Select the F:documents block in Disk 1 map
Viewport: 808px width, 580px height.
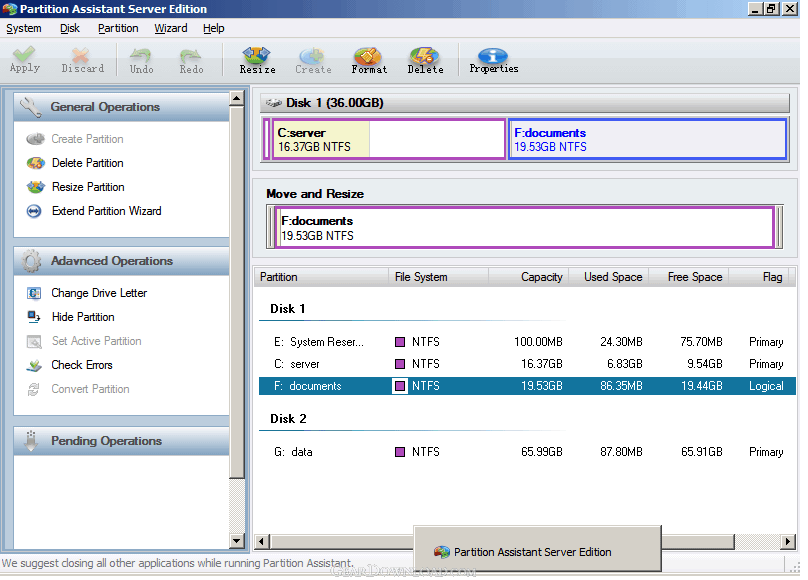[x=648, y=139]
